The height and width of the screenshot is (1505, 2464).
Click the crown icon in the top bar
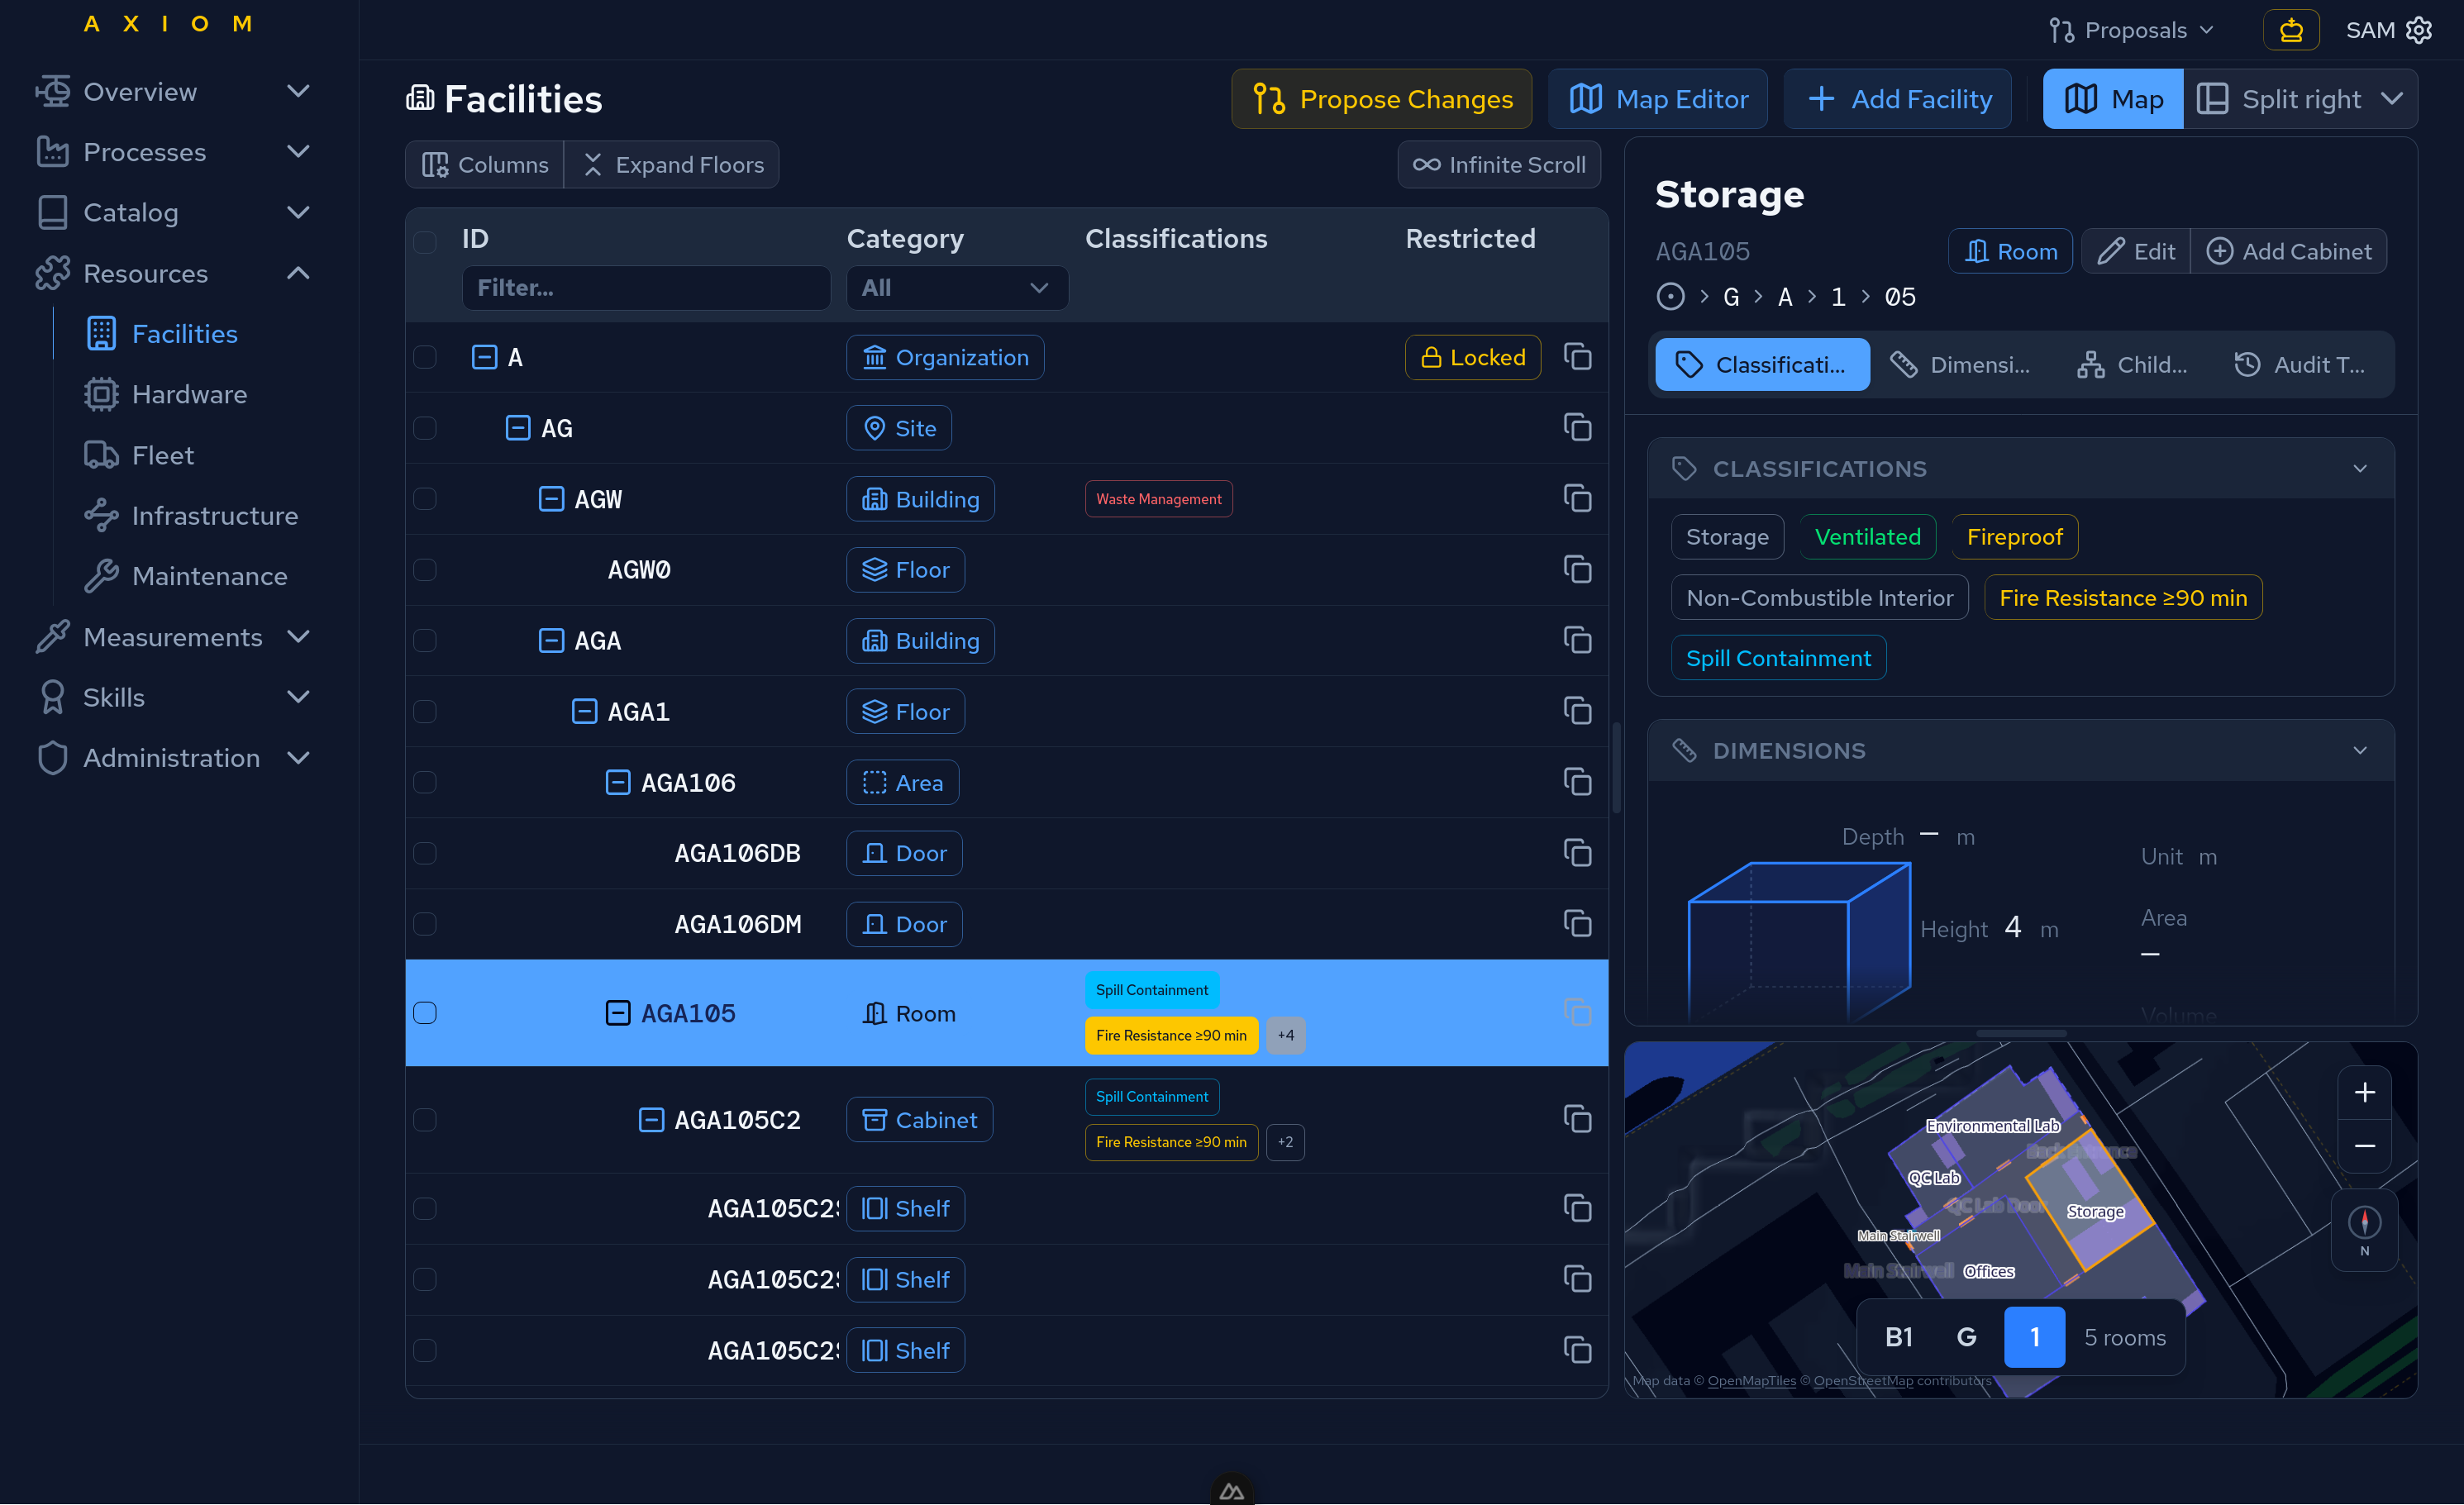coord(2291,30)
